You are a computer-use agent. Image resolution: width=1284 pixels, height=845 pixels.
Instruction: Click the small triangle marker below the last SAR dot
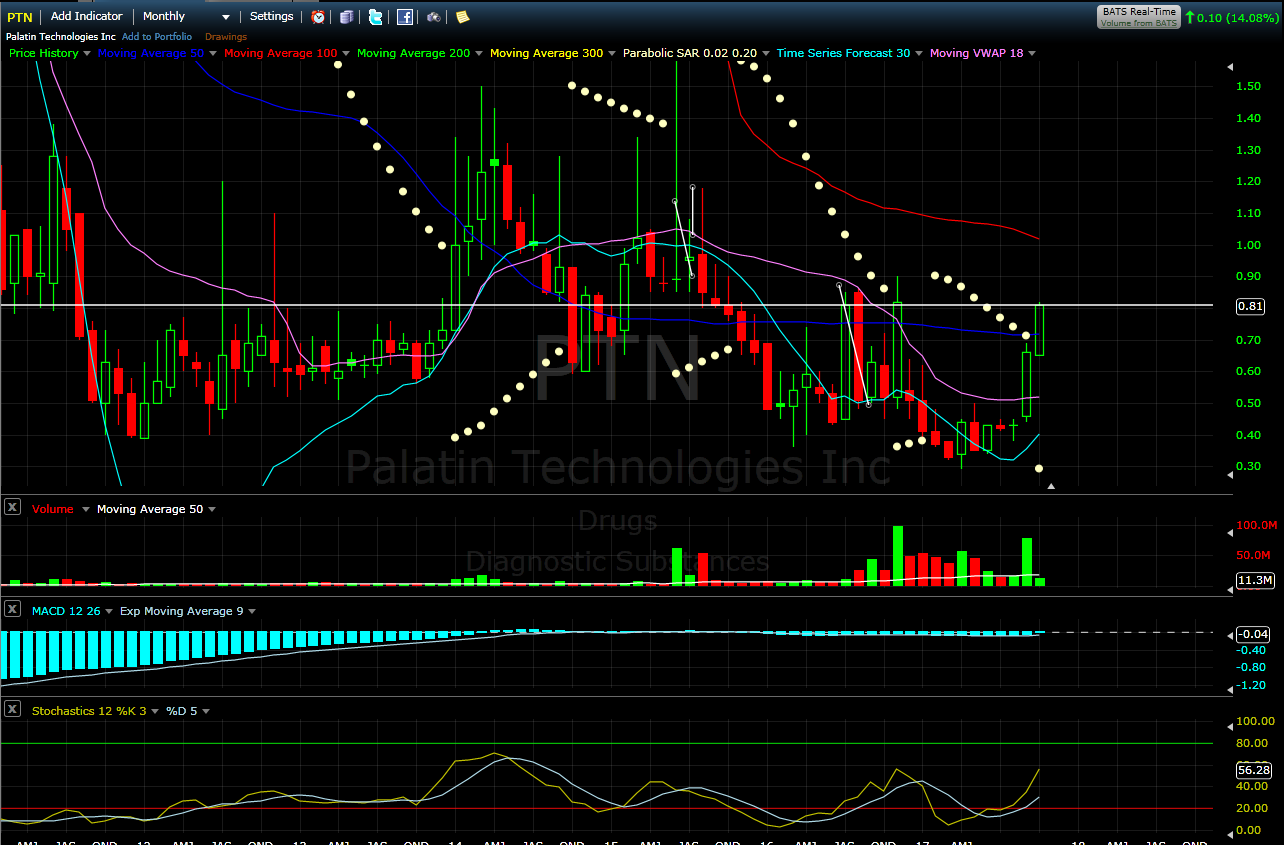[1051, 486]
